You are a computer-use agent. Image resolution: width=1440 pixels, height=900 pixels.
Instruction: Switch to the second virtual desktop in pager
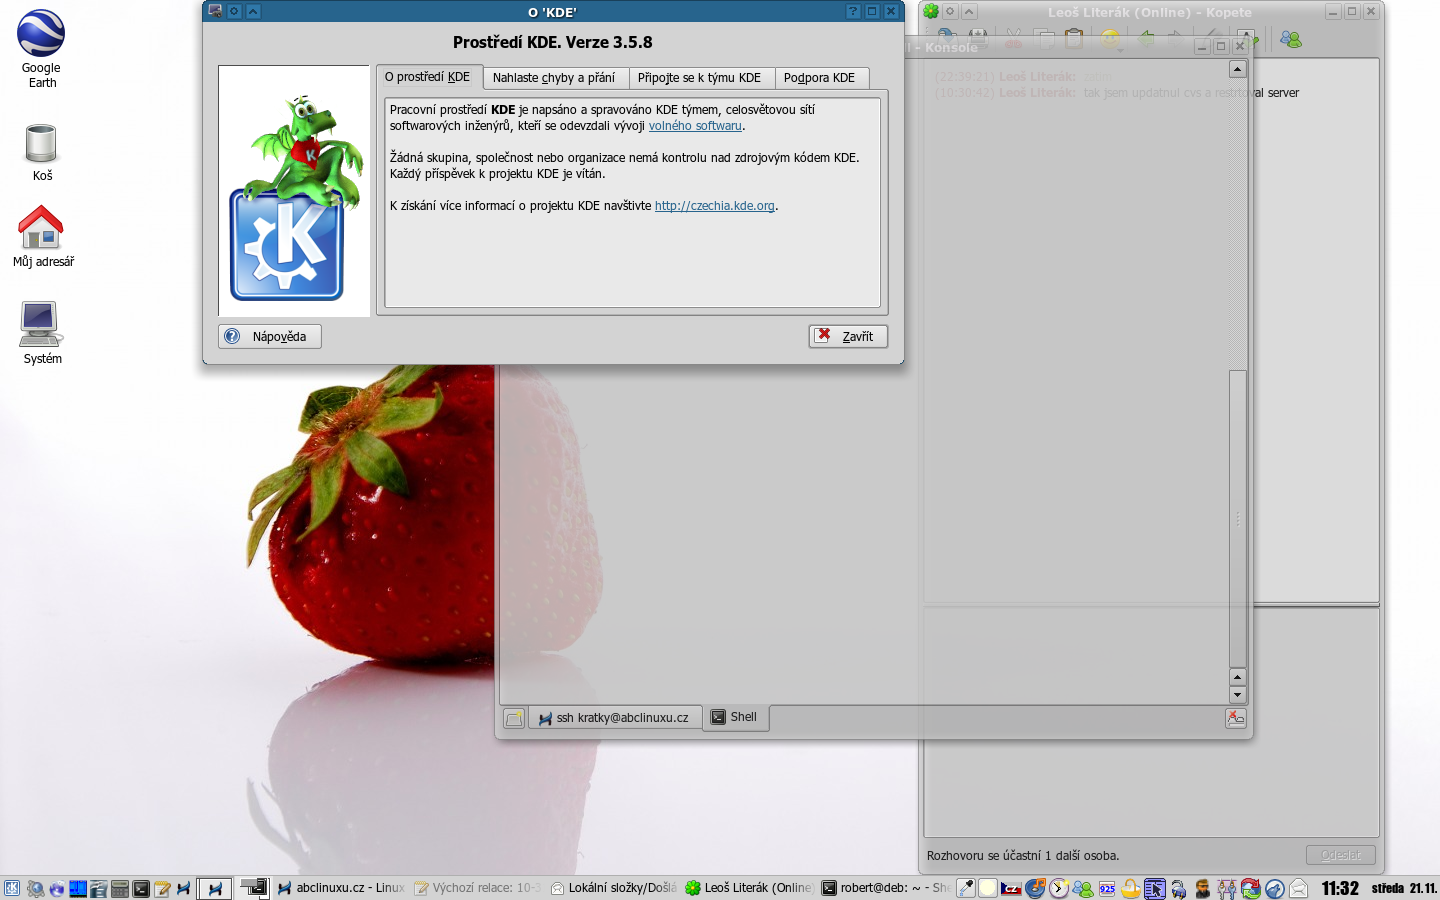(x=254, y=888)
